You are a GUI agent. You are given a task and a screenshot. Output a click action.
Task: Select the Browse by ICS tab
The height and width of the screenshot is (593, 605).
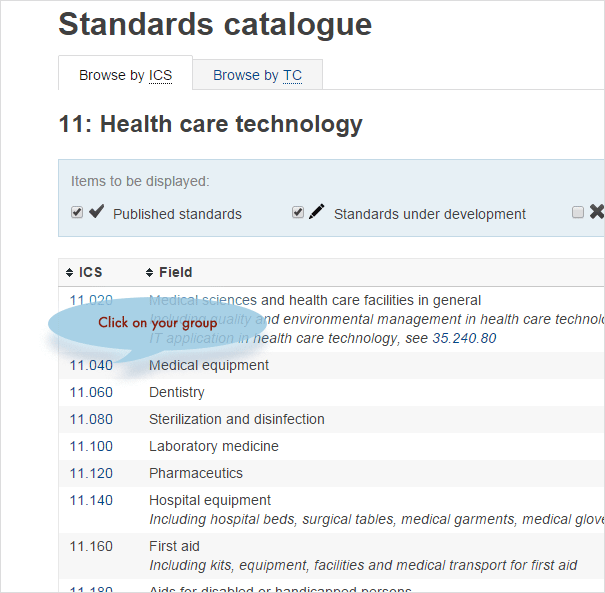125,75
